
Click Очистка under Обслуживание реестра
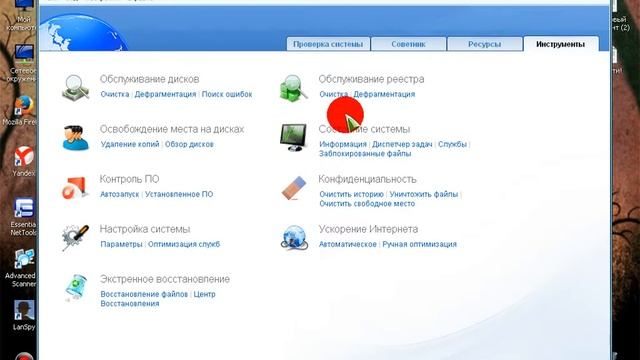[x=333, y=94]
